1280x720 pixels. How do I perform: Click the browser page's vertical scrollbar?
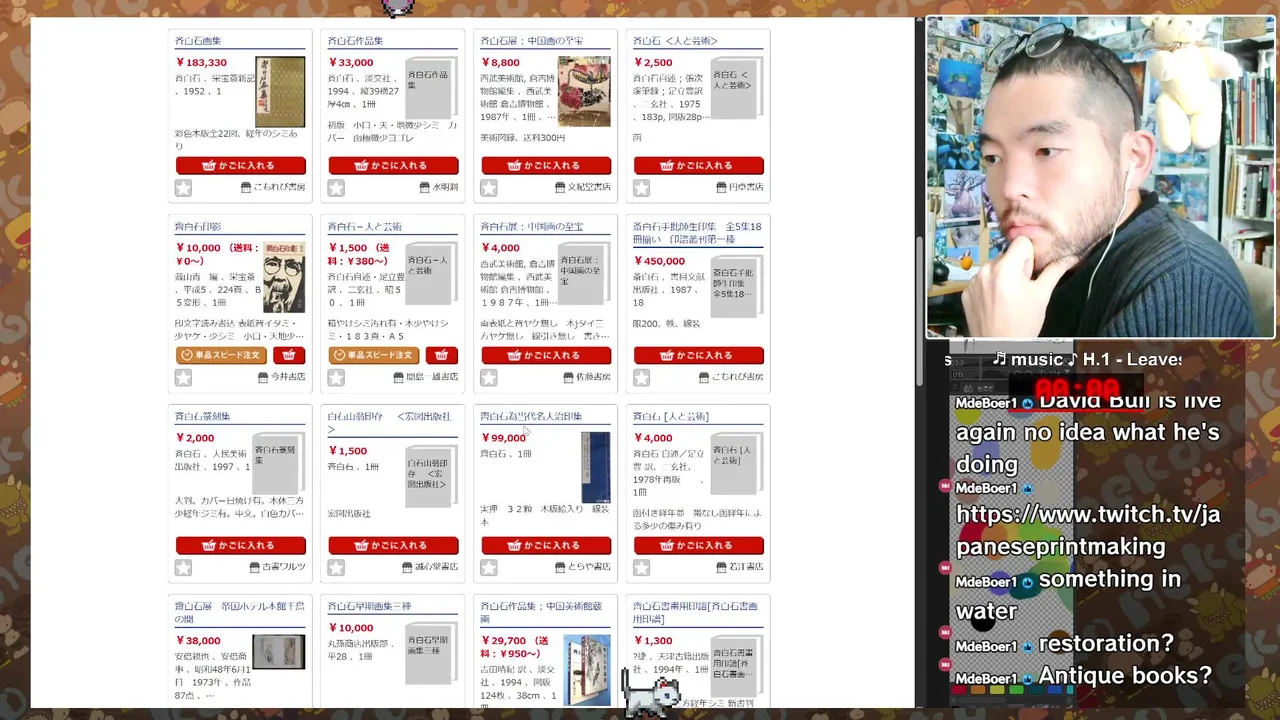(919, 310)
